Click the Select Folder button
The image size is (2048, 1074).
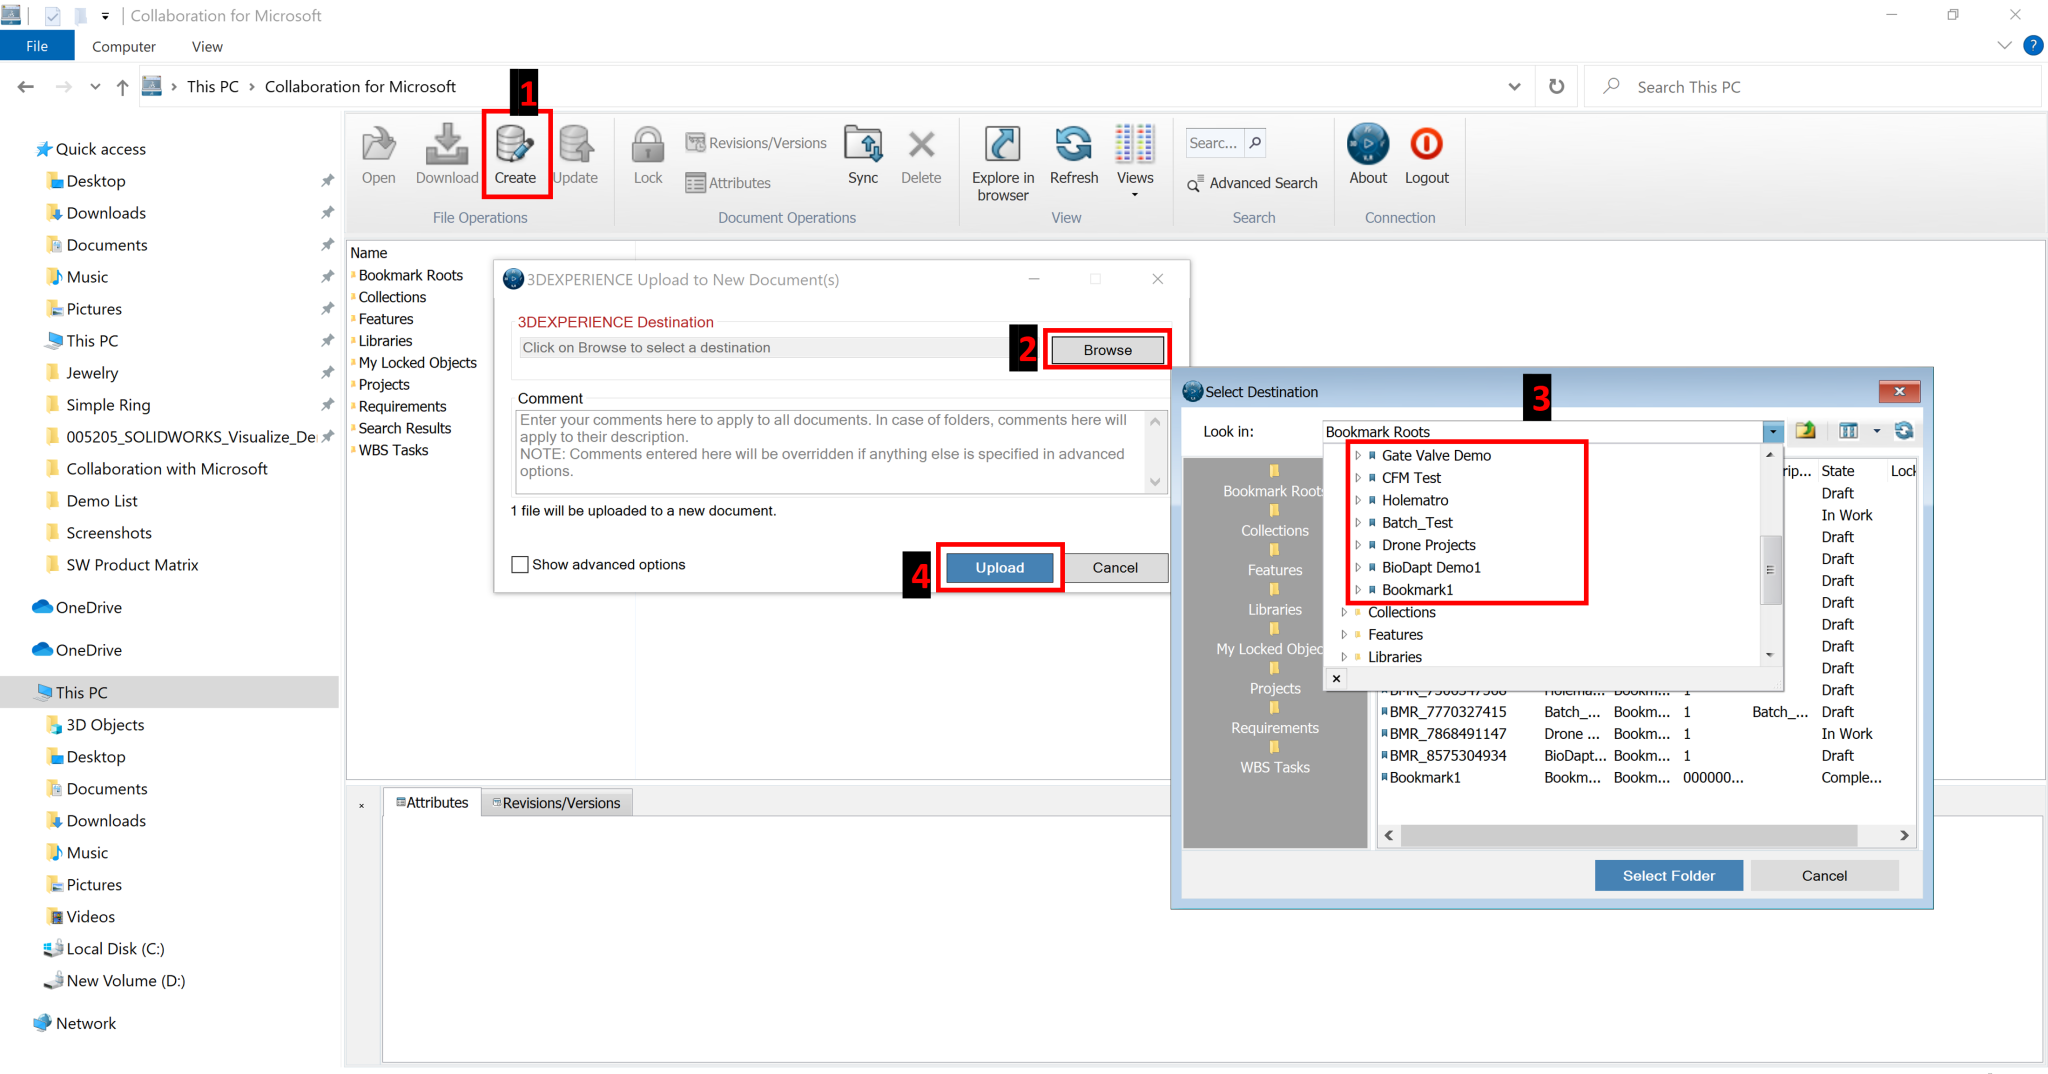click(x=1668, y=876)
